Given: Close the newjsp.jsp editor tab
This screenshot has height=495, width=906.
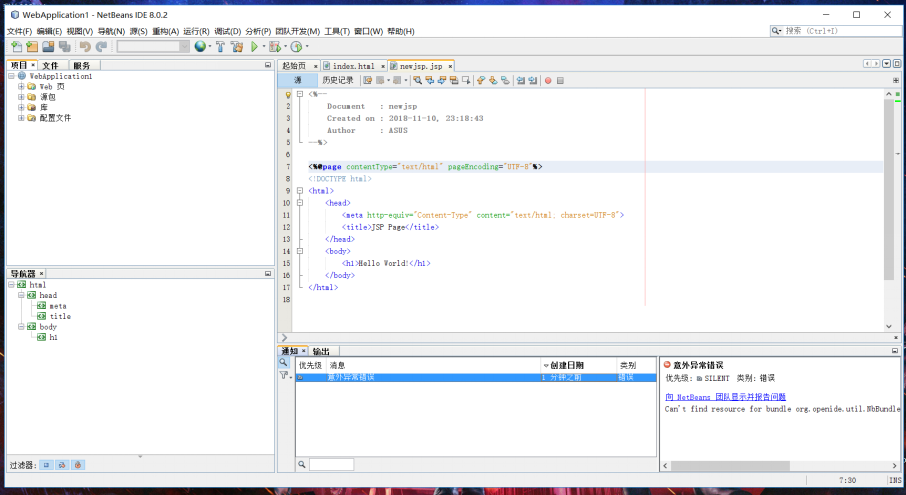Looking at the screenshot, I should 450,66.
